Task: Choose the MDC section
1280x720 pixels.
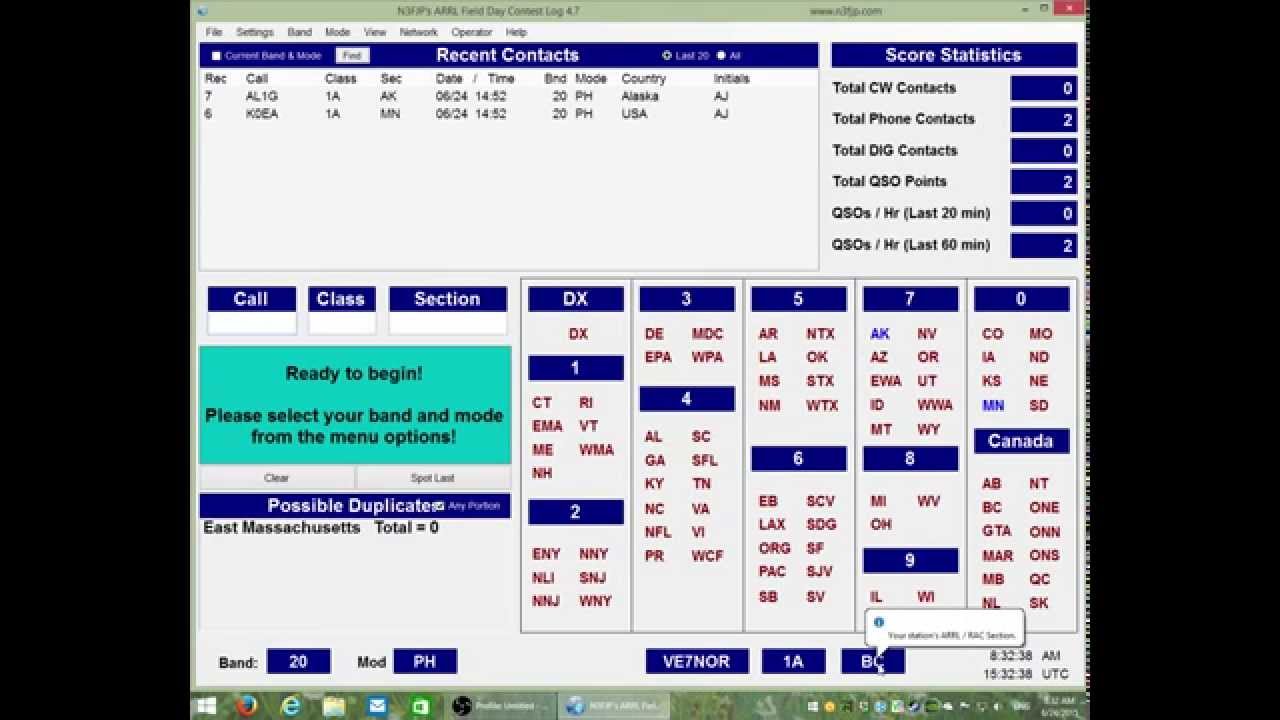Action: point(707,334)
